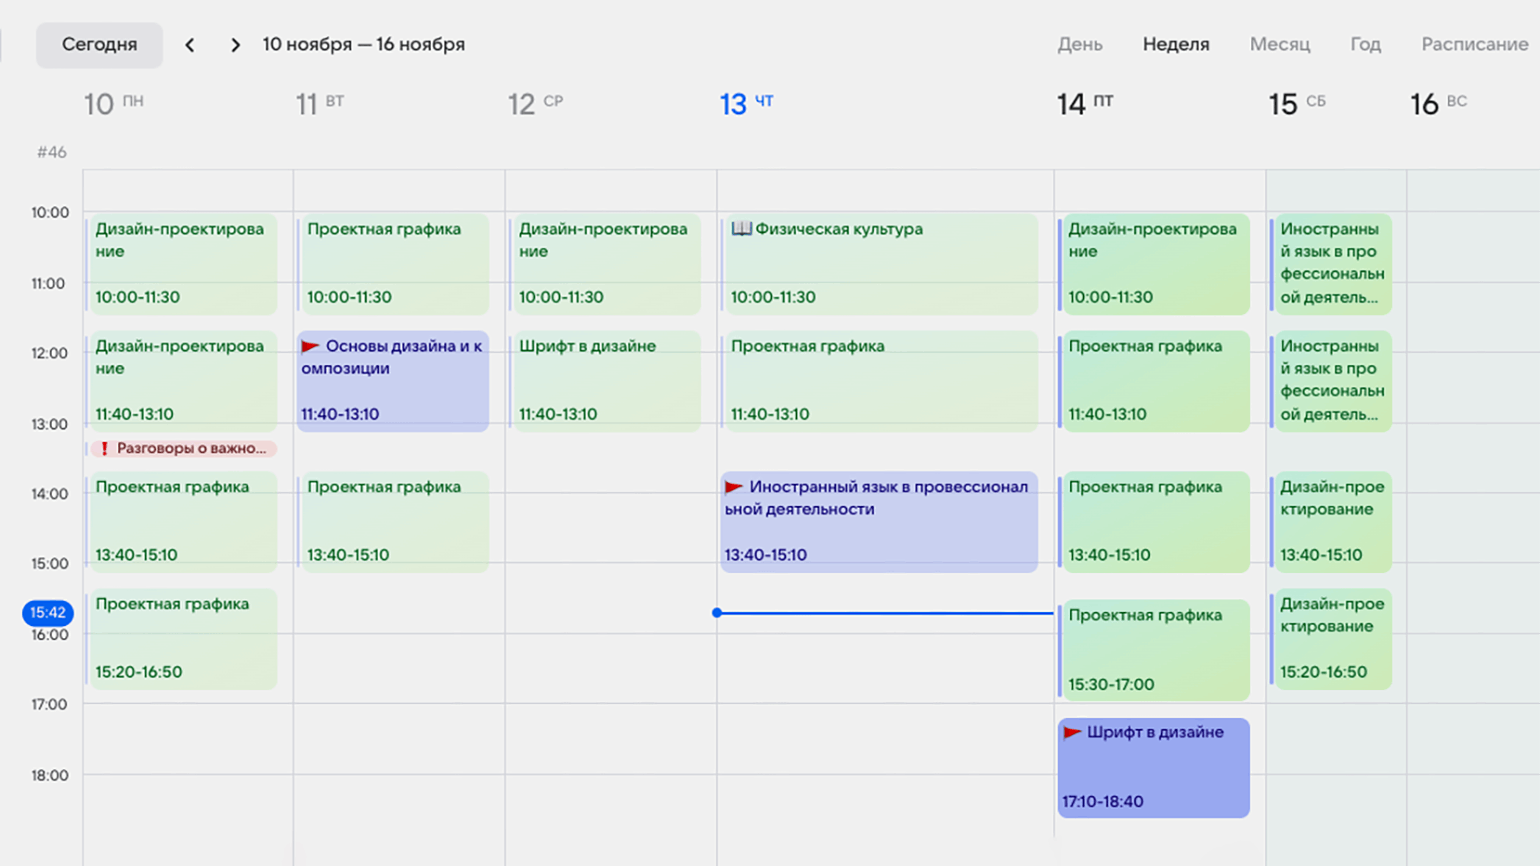Screen dimensions: 1540x866
Task: Select Thursday 13 day header
Action: click(746, 104)
